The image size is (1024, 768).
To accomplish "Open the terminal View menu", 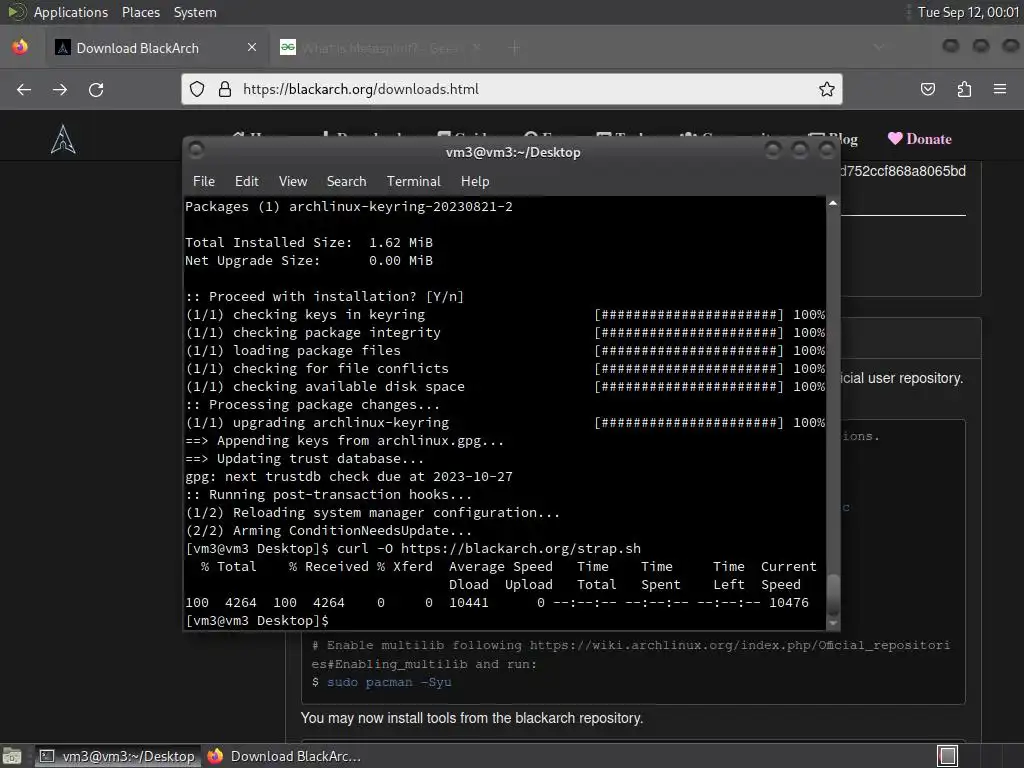I will pos(293,182).
